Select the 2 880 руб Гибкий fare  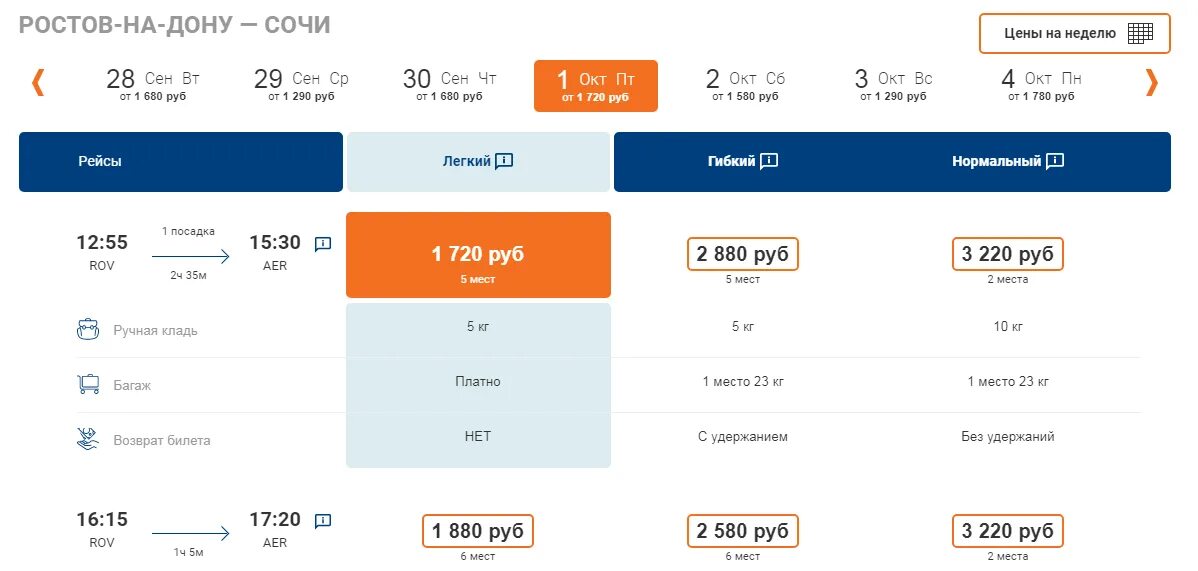point(743,254)
